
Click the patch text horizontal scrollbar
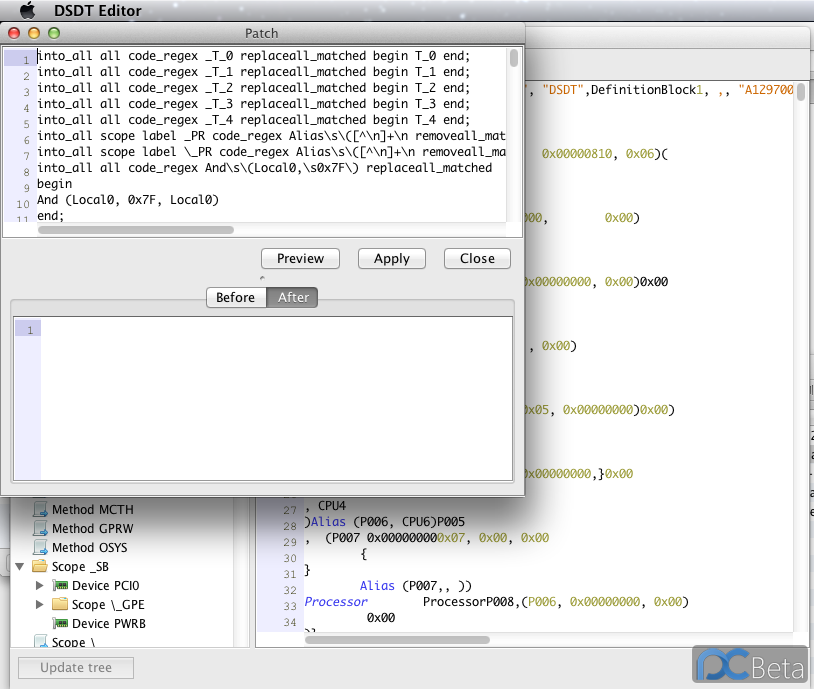tap(135, 230)
